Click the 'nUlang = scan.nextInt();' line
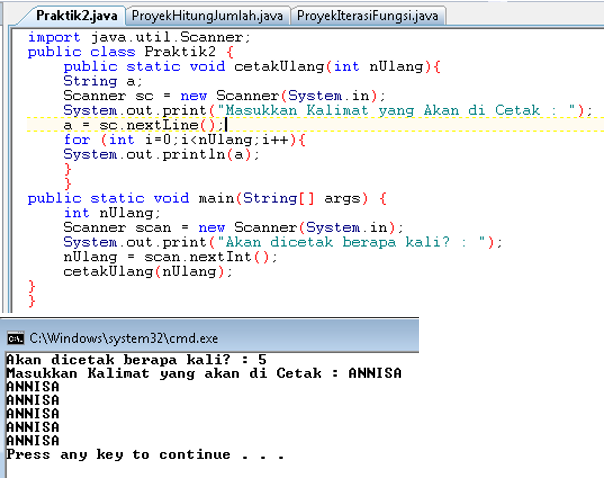The width and height of the screenshot is (604, 480). coord(170,257)
